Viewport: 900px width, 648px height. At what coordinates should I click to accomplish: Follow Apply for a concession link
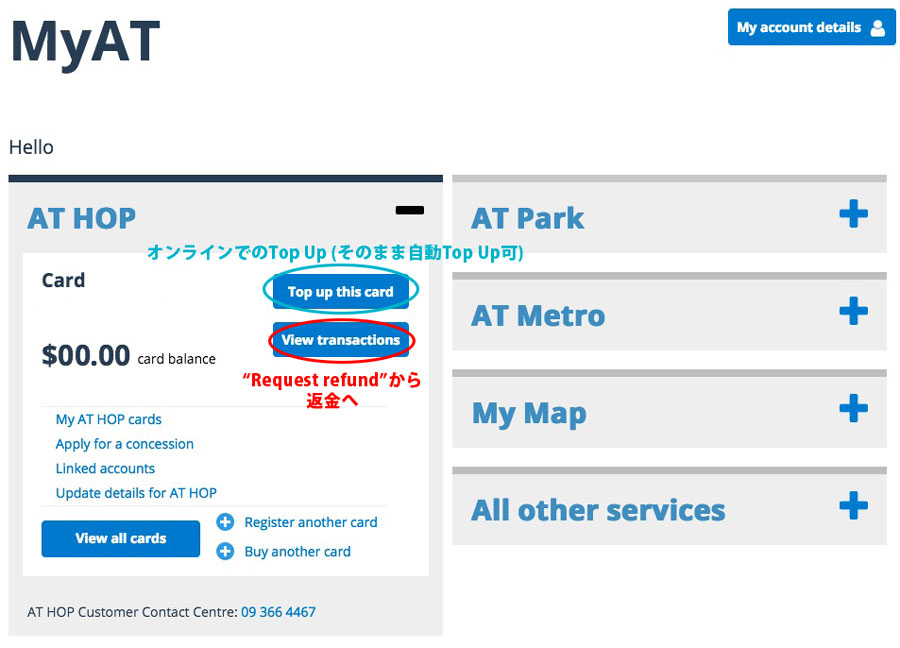coord(125,444)
